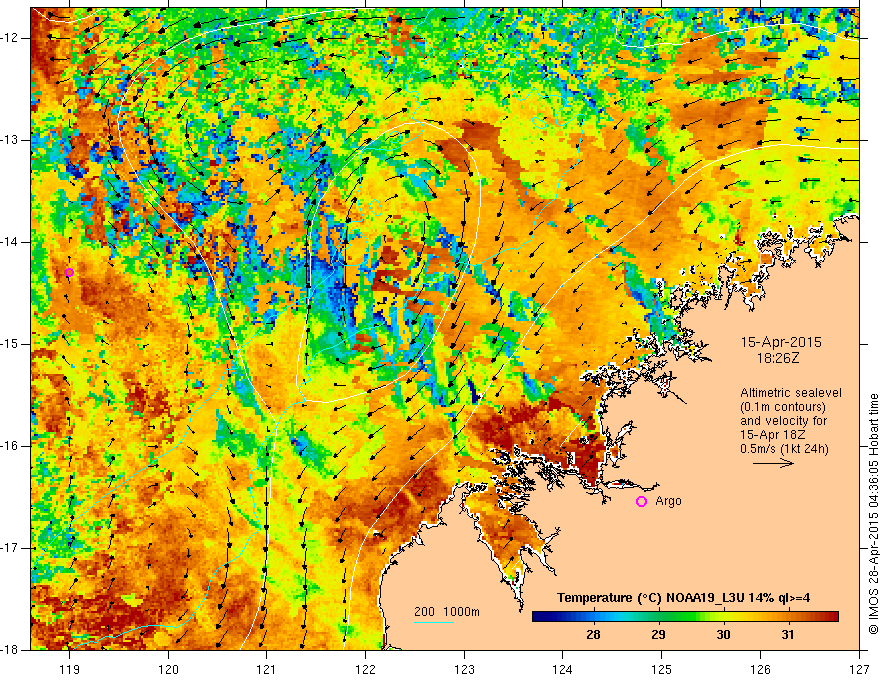Click the colorbar tick label 29
Image resolution: width=880 pixels, height=680 pixels.
[x=658, y=635]
